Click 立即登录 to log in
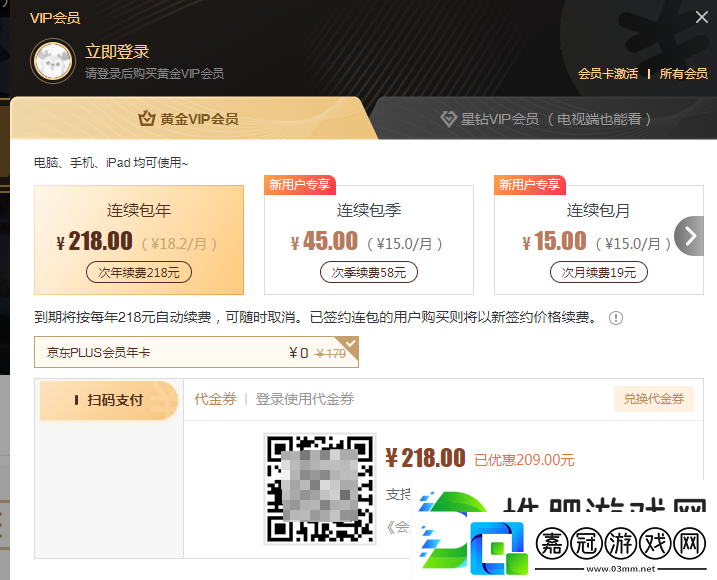The image size is (717, 580). [117, 52]
